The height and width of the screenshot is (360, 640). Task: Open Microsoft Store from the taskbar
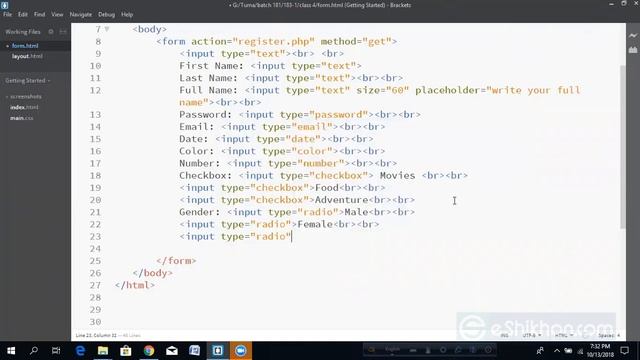point(126,351)
